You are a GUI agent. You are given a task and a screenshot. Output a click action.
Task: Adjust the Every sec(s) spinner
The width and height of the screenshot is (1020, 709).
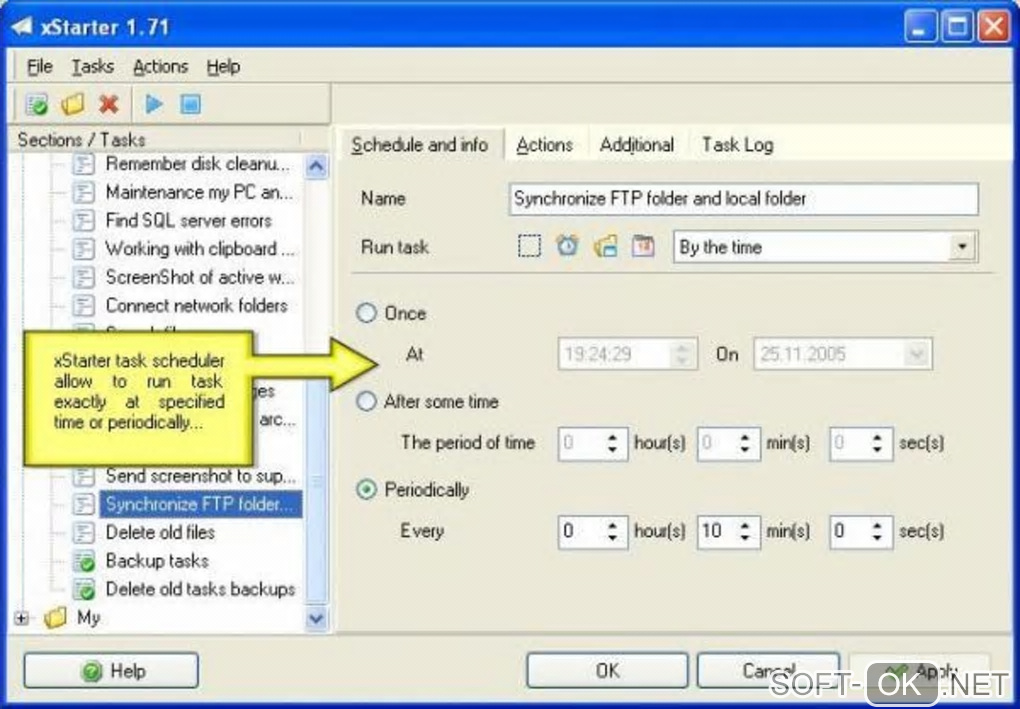tap(877, 531)
